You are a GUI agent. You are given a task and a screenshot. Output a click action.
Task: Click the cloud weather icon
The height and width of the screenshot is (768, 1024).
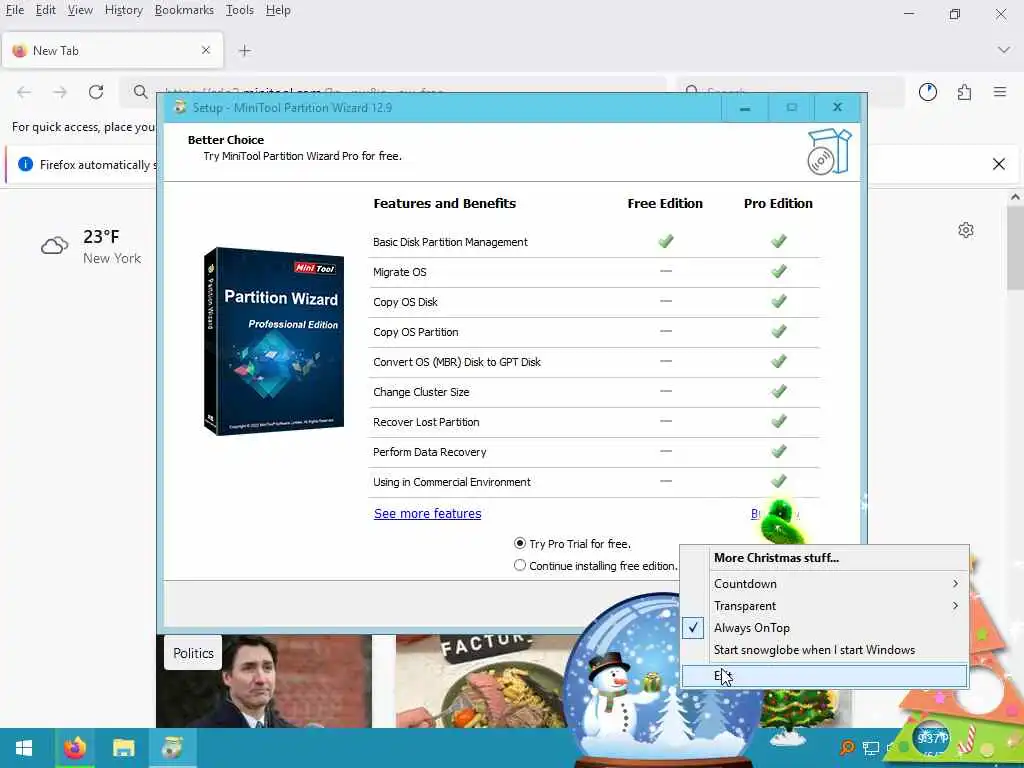[x=55, y=246]
